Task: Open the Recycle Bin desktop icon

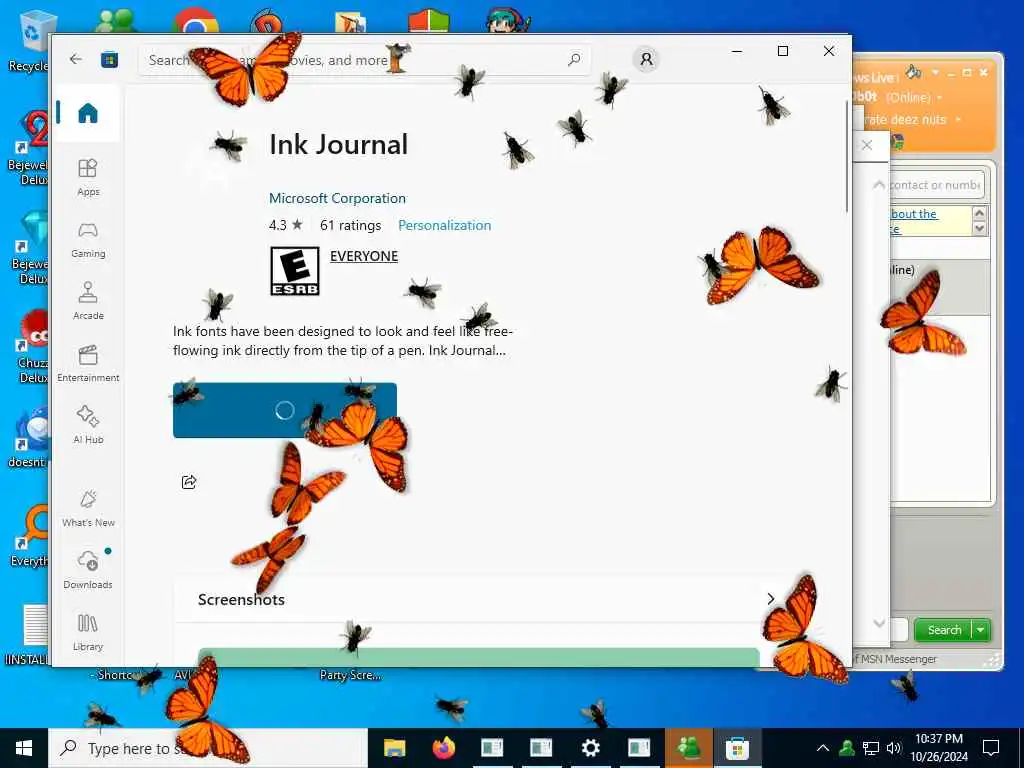Action: [29, 40]
